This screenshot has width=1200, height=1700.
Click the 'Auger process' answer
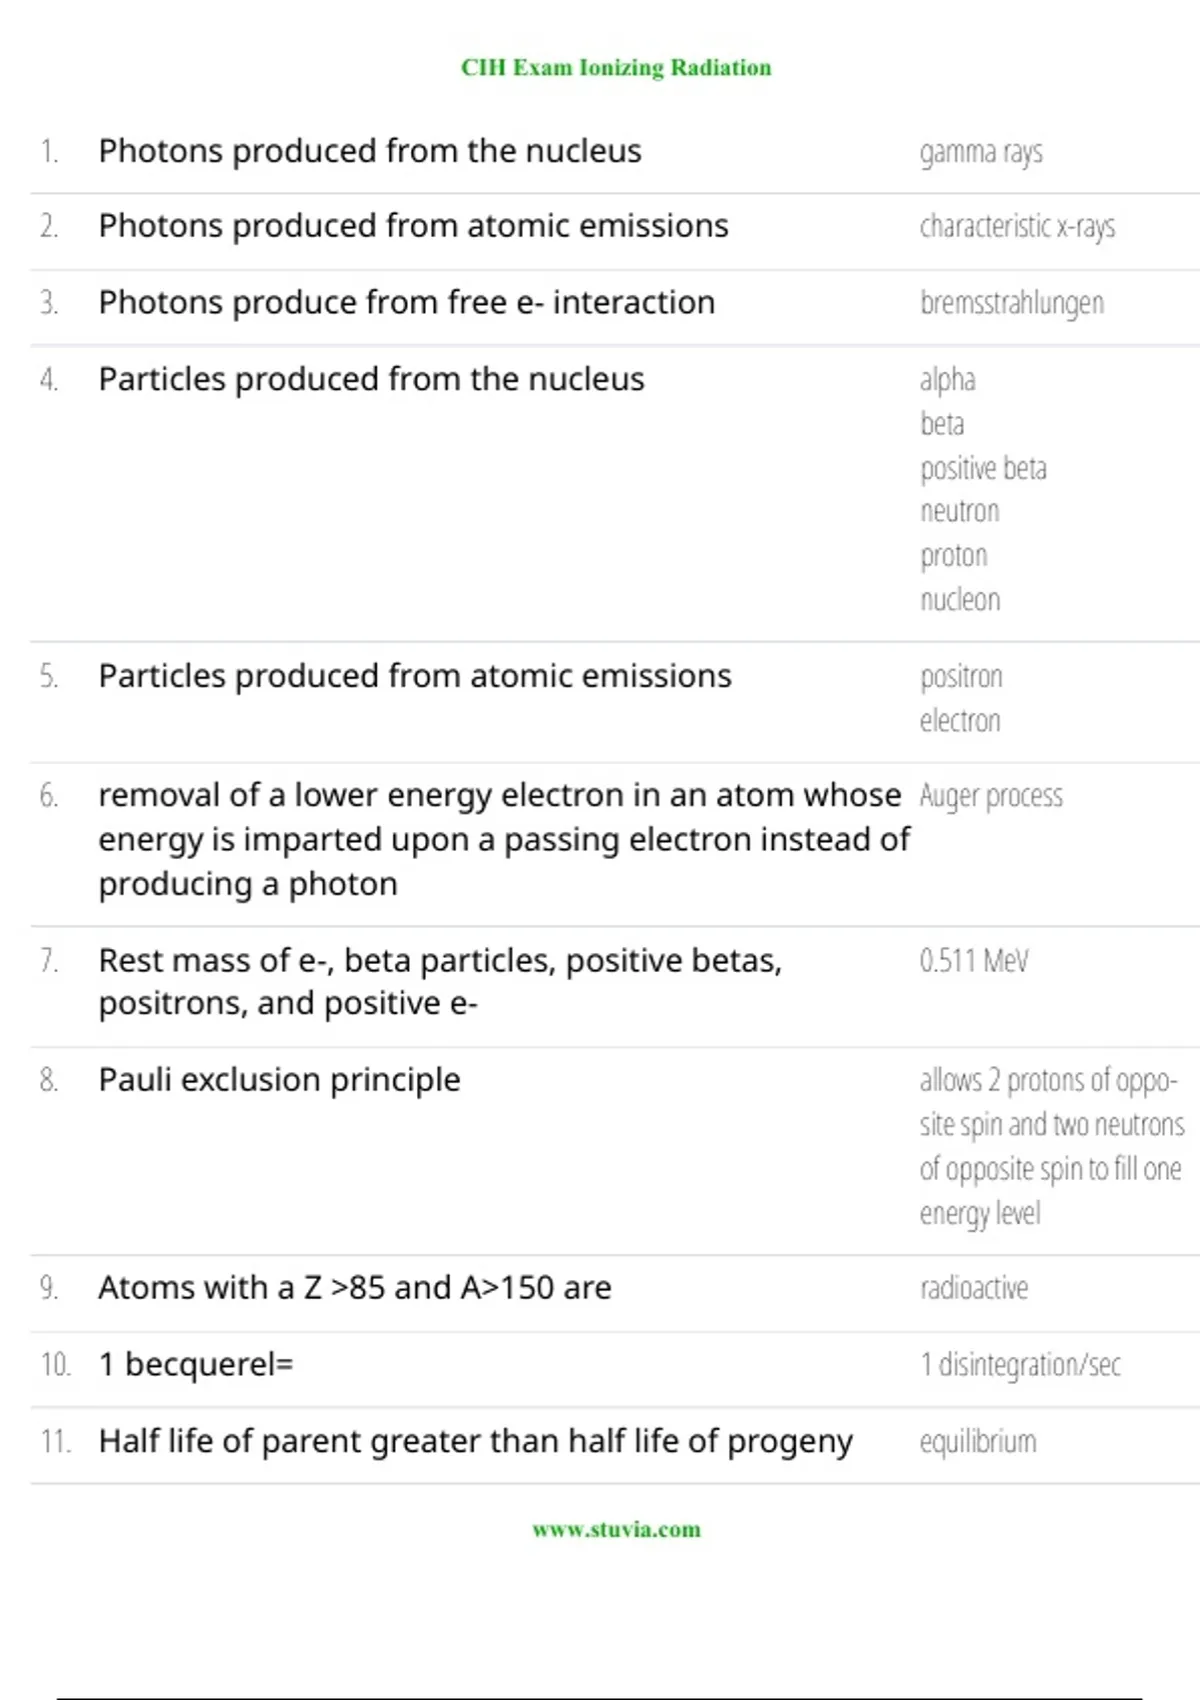pyautogui.click(x=991, y=796)
